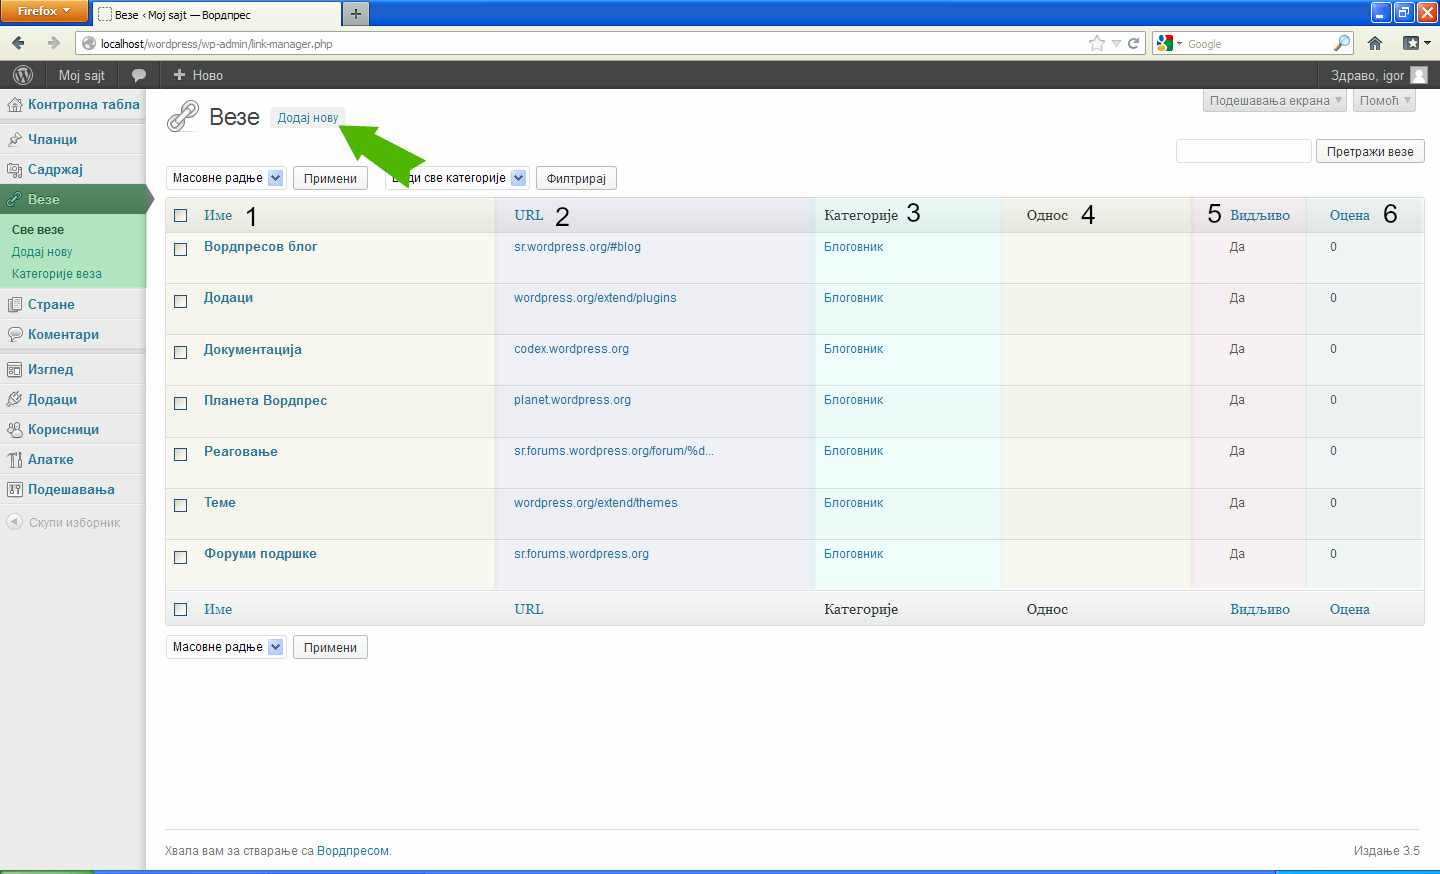Select Додај нову in the sidebar submenu
The width and height of the screenshot is (1440, 874).
[42, 252]
